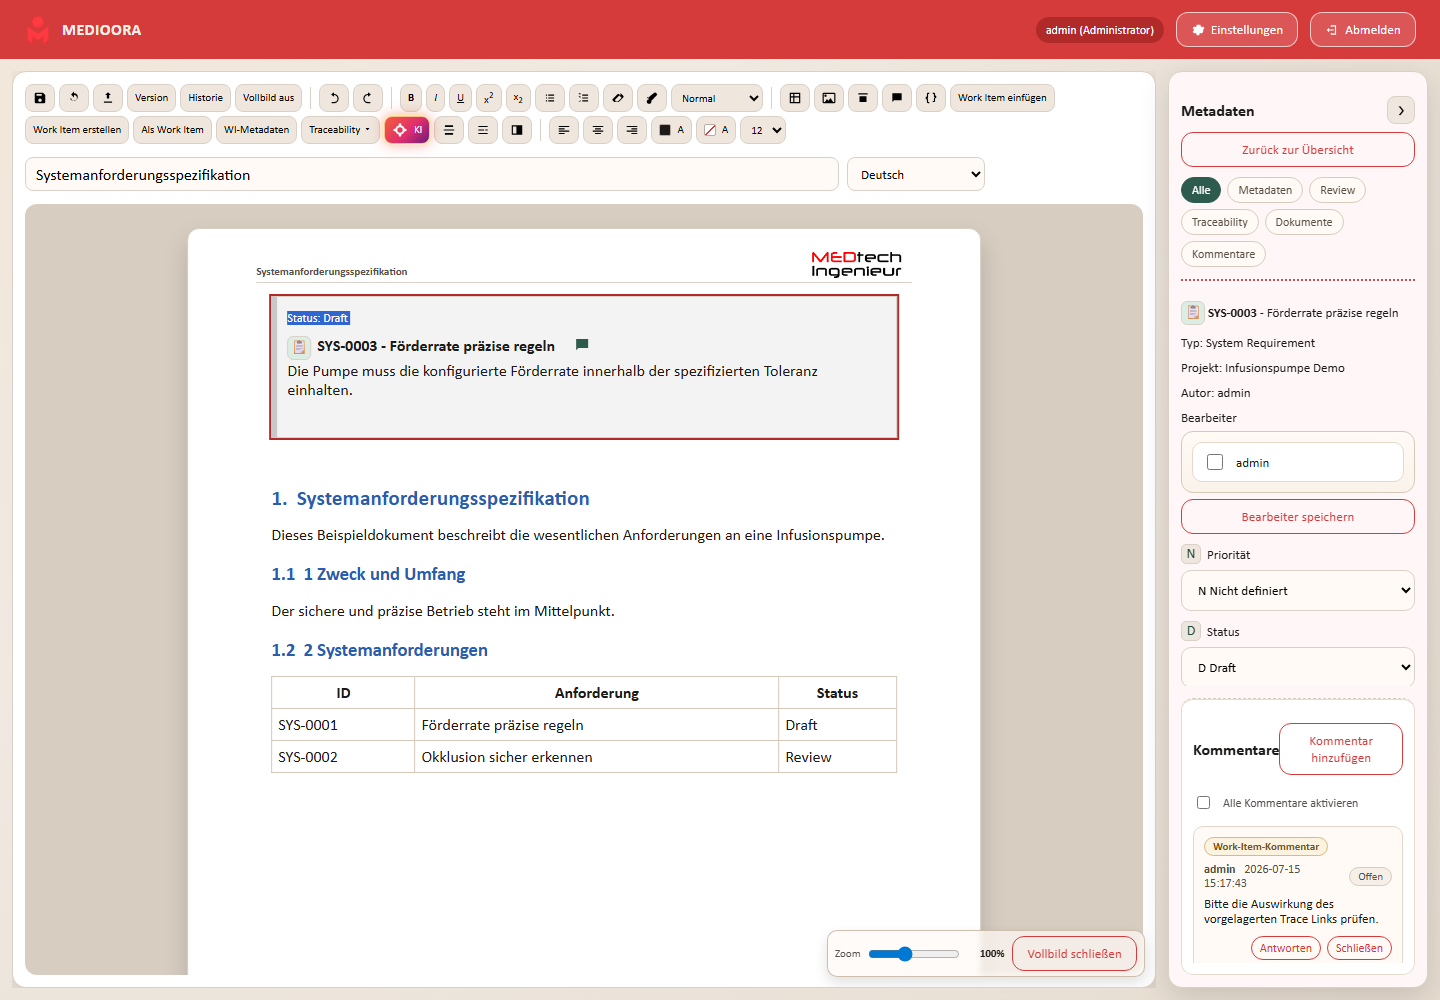
Task: Select the Dokumente filter tab
Action: click(x=1304, y=222)
